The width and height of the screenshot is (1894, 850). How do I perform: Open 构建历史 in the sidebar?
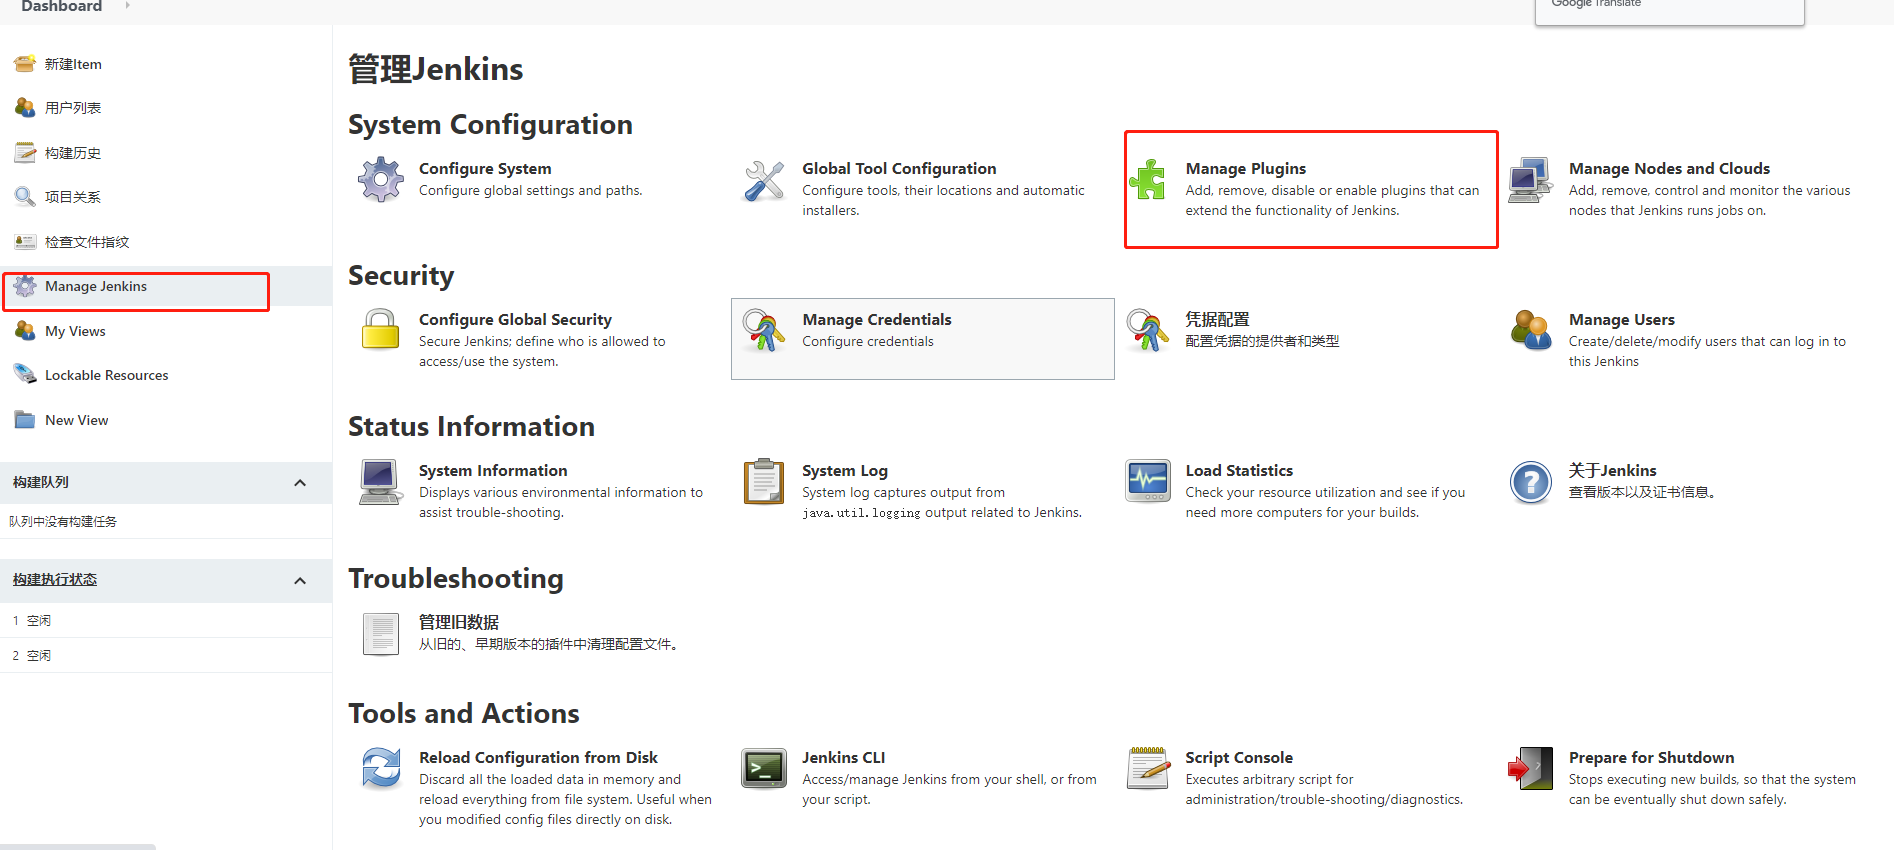(x=73, y=153)
